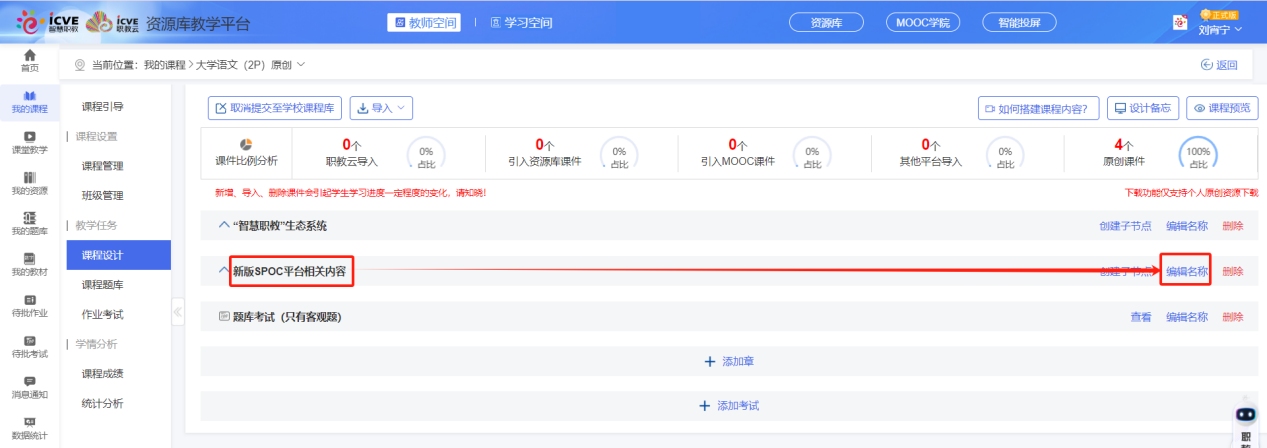Switch to 学习空间 tab
The image size is (1267, 448).
(x=521, y=23)
